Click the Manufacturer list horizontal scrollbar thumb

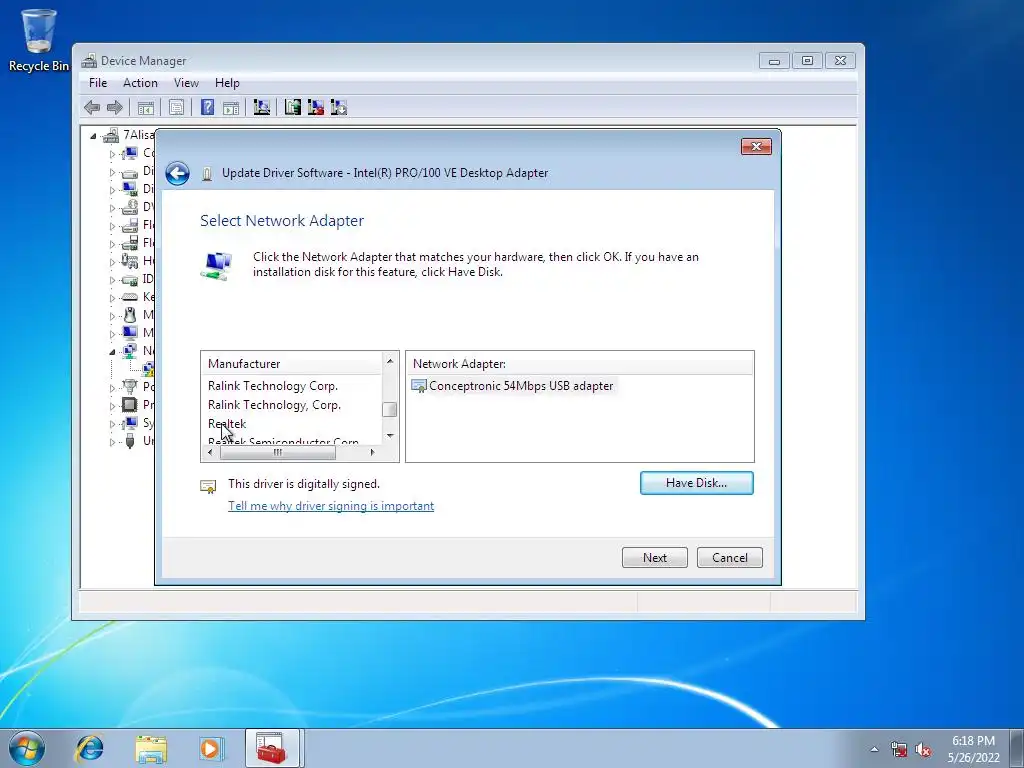click(x=278, y=452)
